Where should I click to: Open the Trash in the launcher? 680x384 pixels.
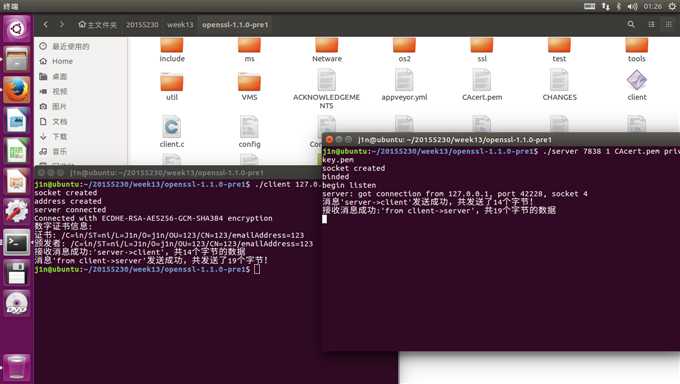point(16,367)
